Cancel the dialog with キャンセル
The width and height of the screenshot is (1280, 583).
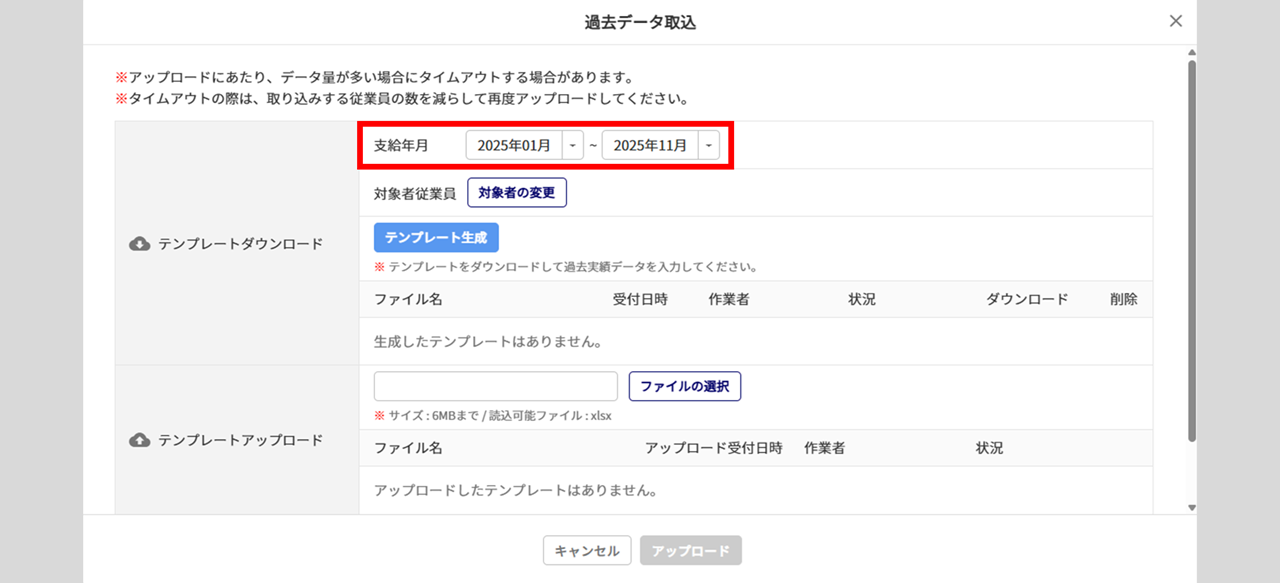pos(587,551)
